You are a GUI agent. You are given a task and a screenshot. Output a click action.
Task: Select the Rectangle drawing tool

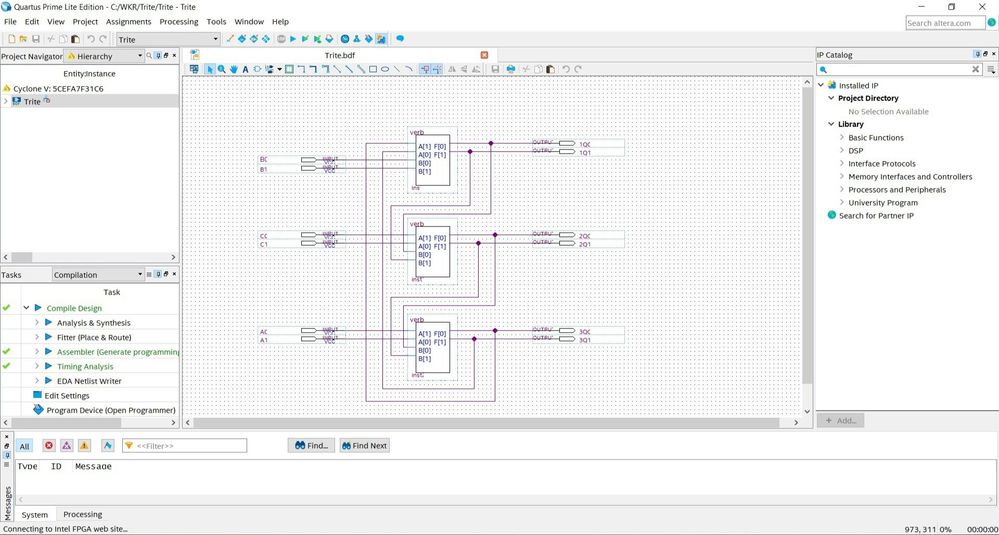tap(373, 70)
